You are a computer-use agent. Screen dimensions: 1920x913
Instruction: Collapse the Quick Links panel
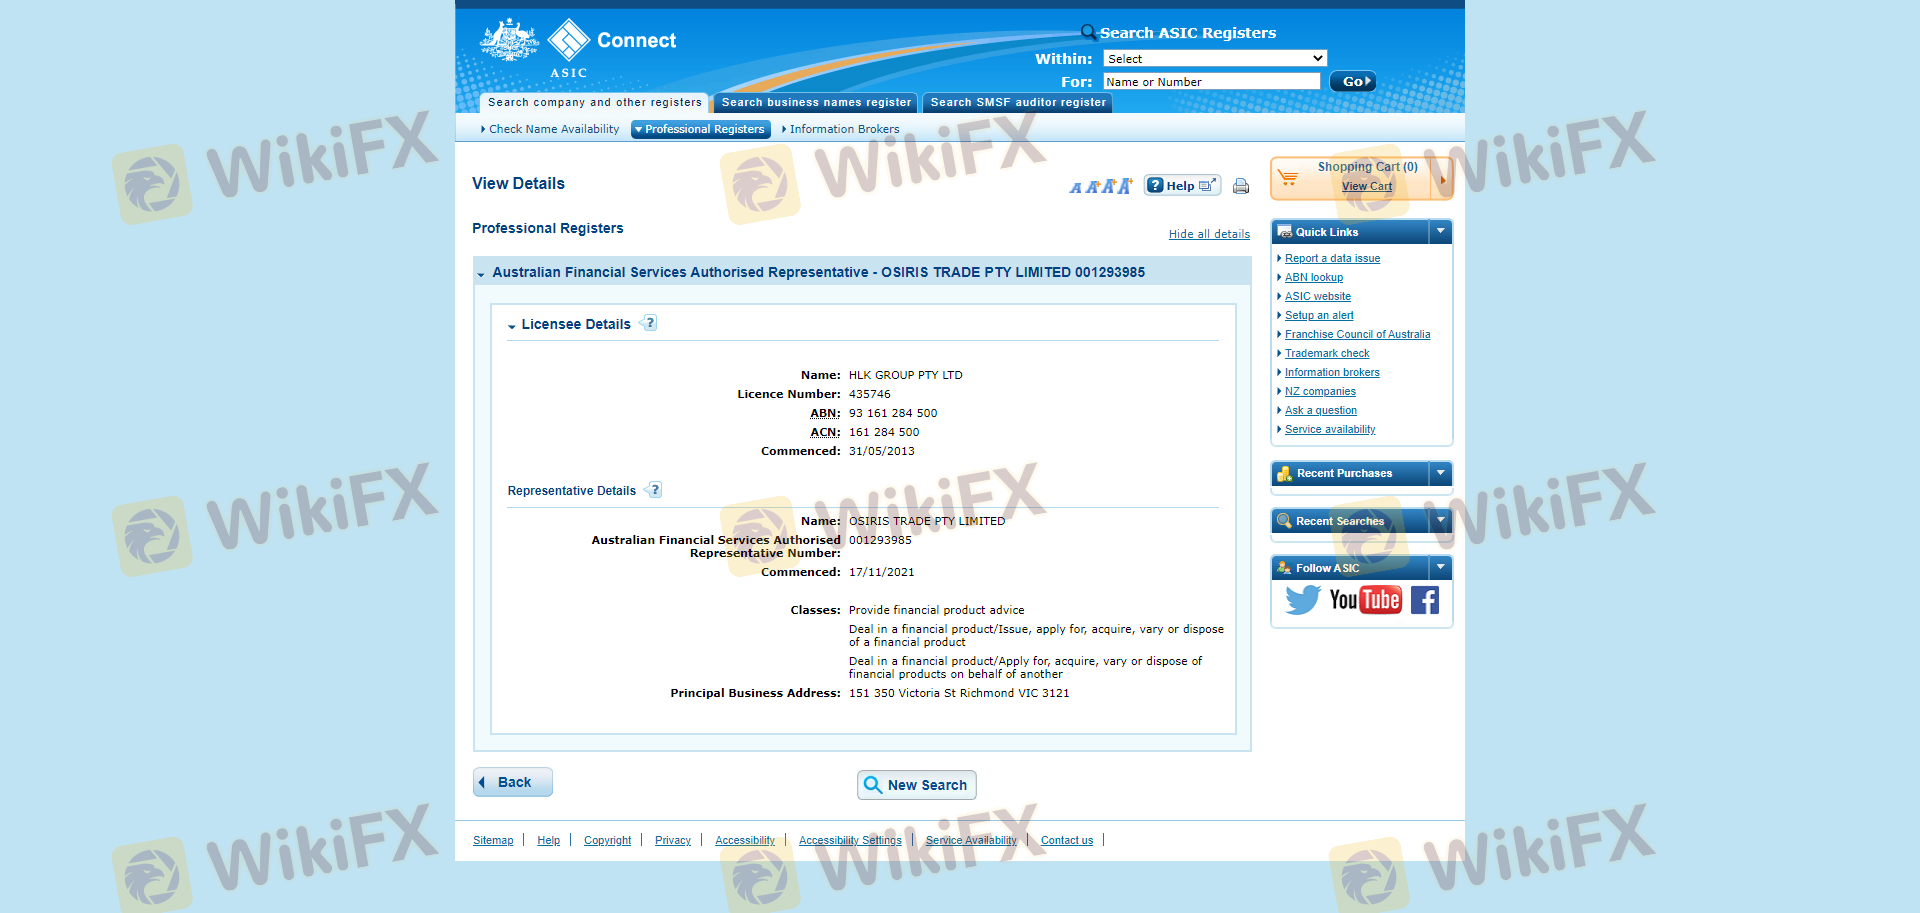[1441, 232]
